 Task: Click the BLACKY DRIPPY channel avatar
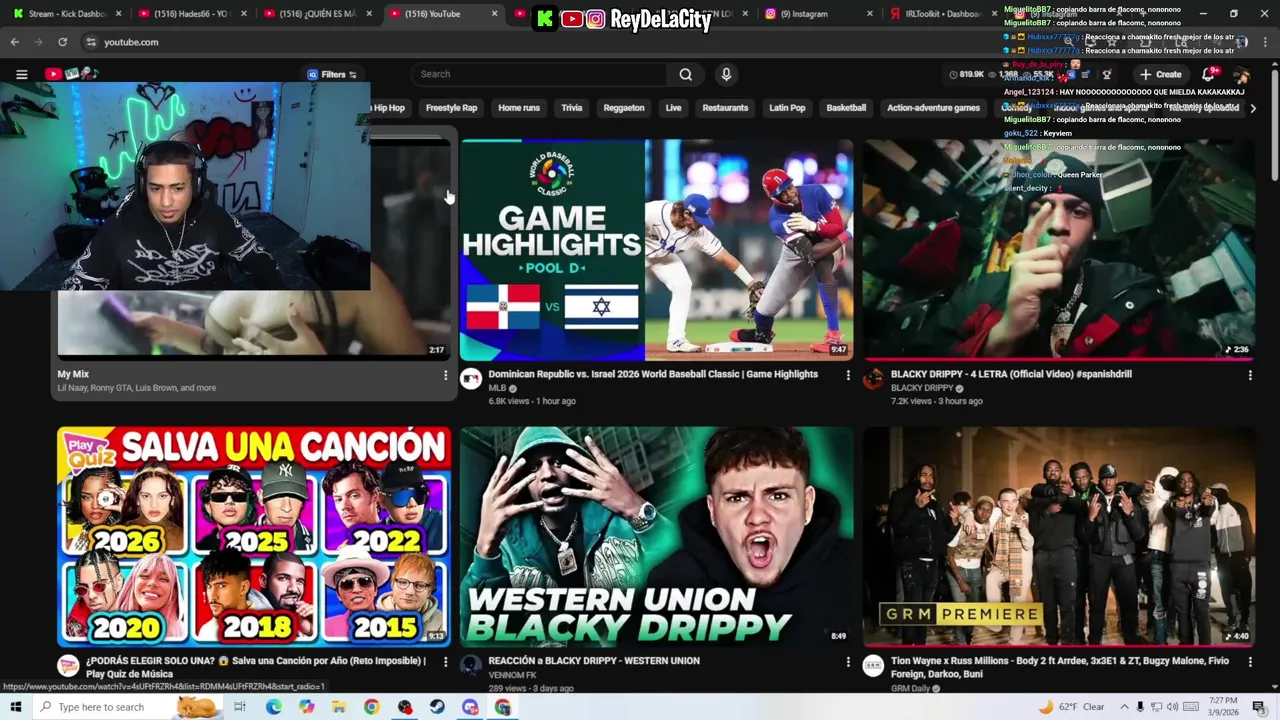(873, 378)
